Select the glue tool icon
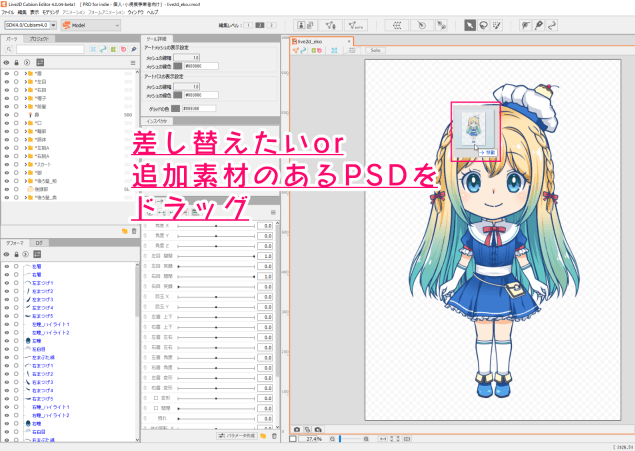 click(x=441, y=25)
